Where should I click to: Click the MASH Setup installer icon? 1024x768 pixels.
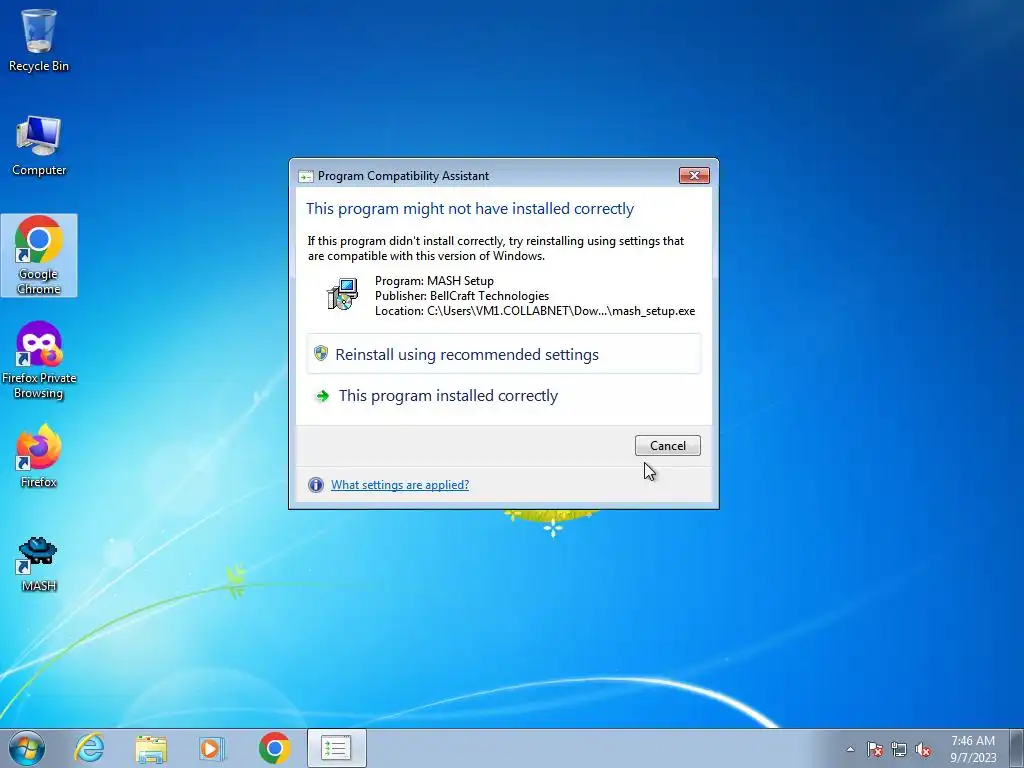pyautogui.click(x=342, y=295)
